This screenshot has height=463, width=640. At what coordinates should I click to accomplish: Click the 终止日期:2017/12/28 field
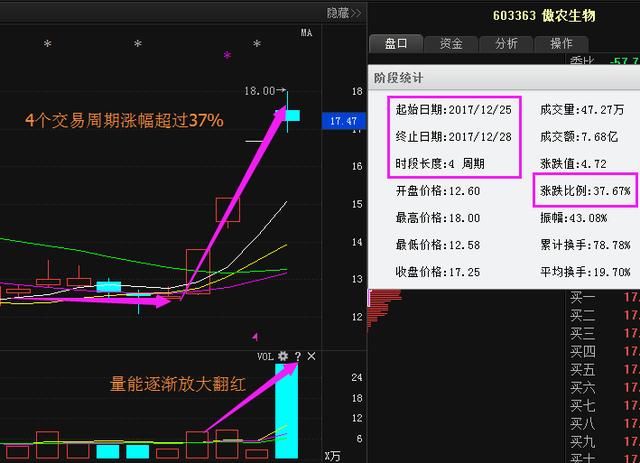click(453, 137)
